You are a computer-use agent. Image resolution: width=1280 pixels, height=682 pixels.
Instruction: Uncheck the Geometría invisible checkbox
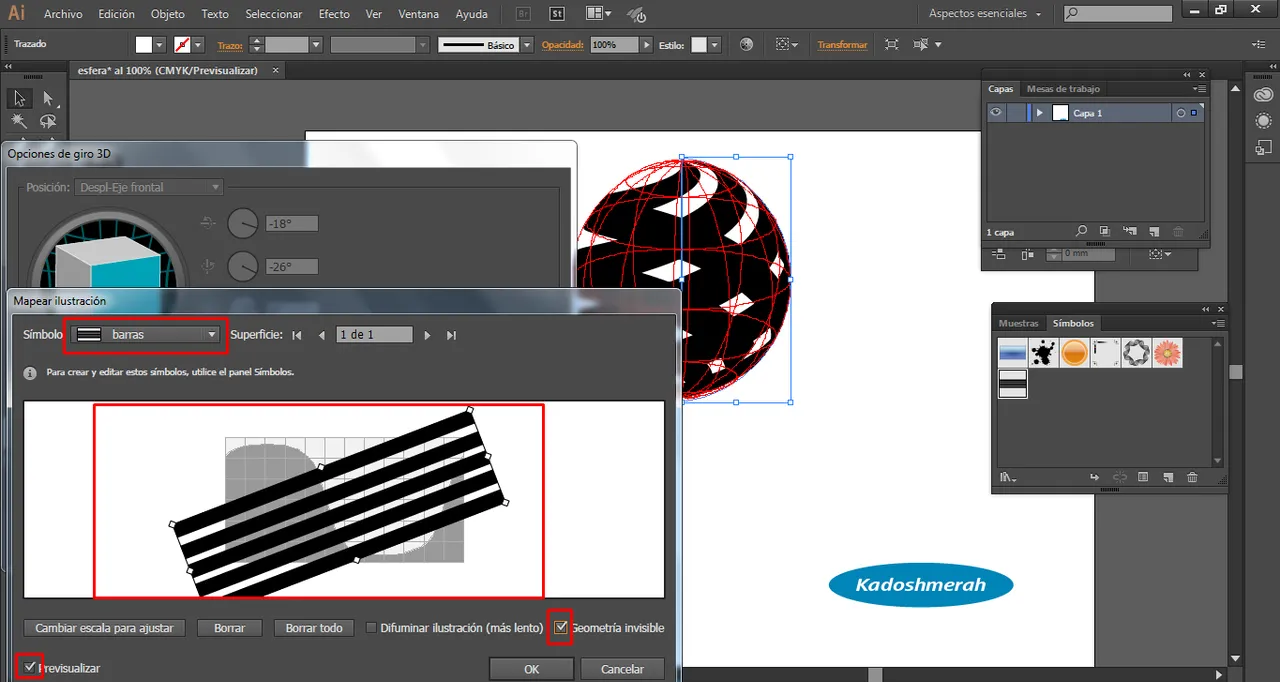(561, 627)
